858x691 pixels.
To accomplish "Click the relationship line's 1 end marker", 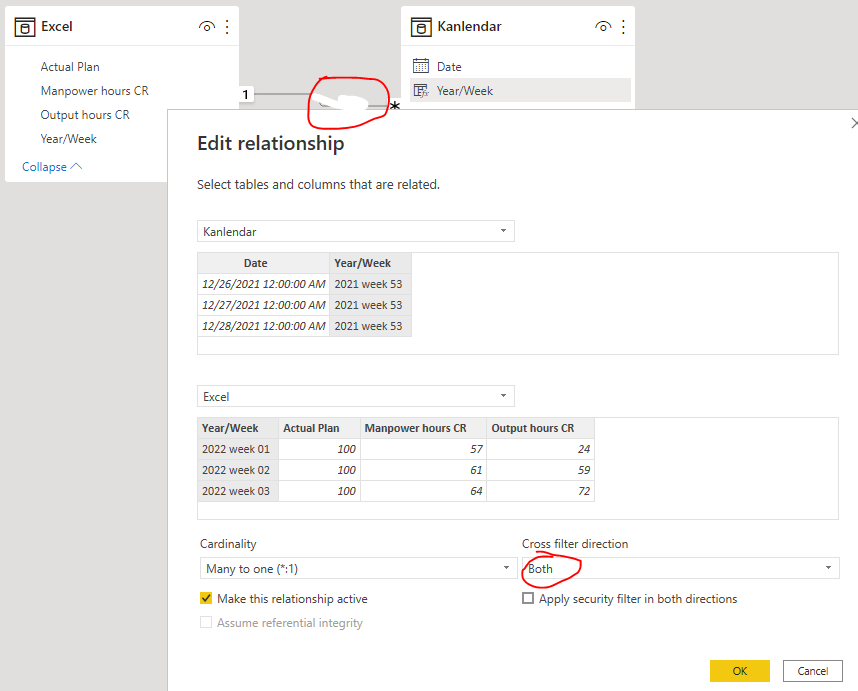I will point(246,95).
